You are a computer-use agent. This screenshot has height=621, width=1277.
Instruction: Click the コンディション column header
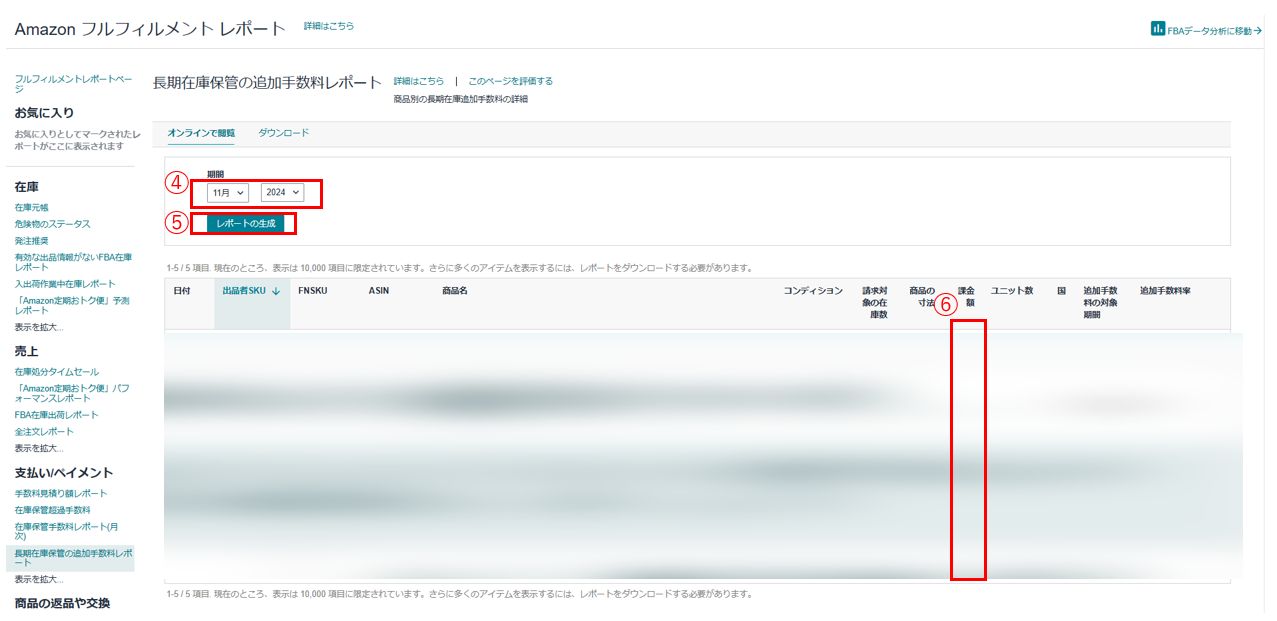(813, 291)
